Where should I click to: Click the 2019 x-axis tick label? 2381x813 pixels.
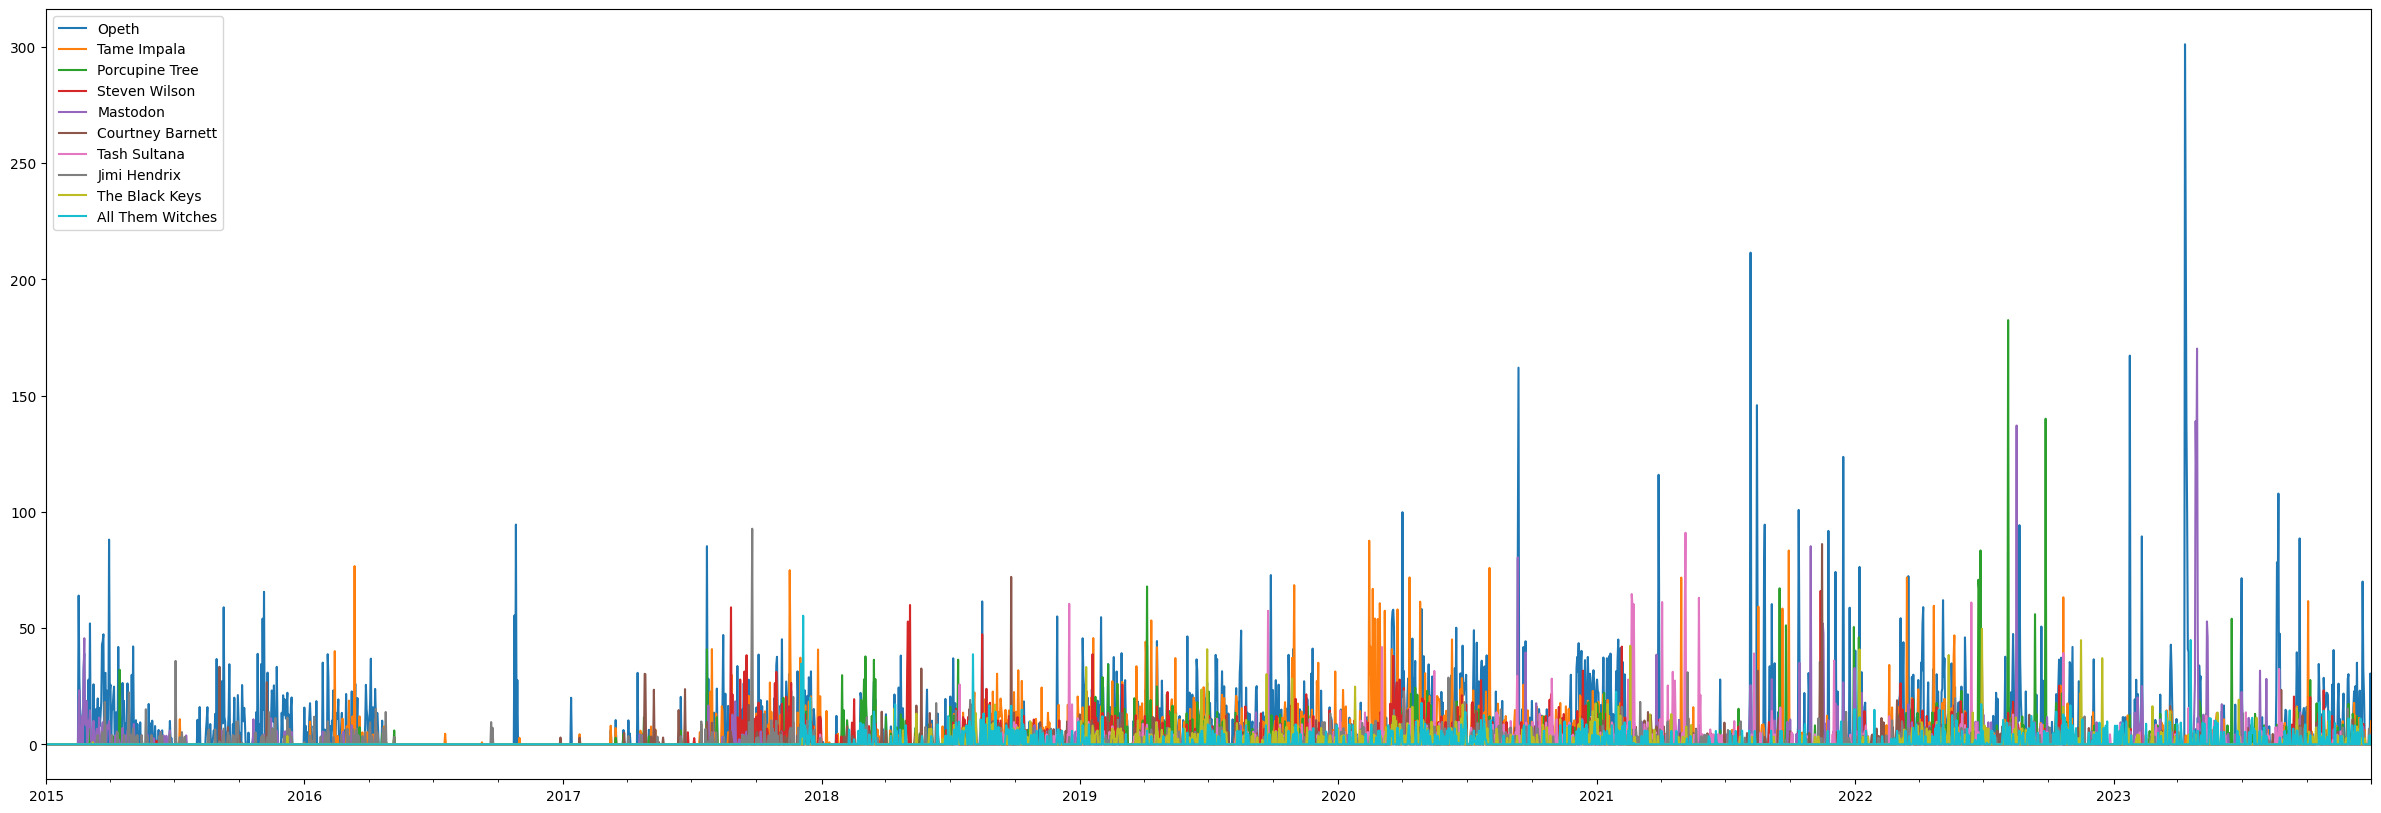point(1079,797)
